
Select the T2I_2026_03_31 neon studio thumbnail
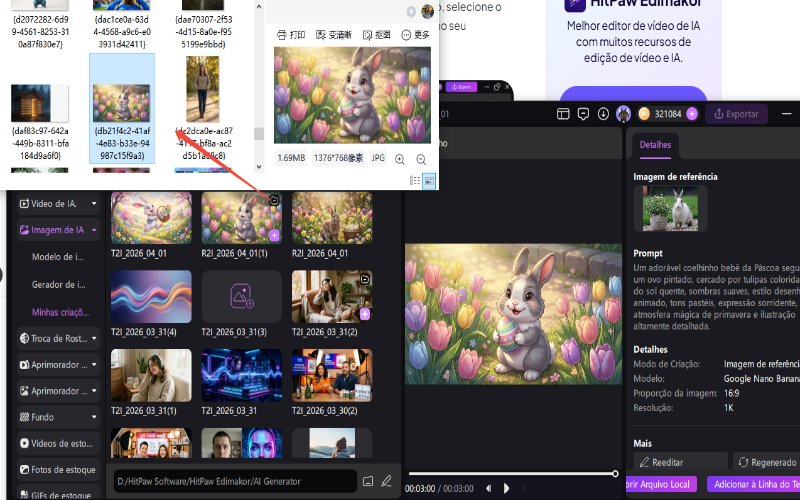point(242,375)
